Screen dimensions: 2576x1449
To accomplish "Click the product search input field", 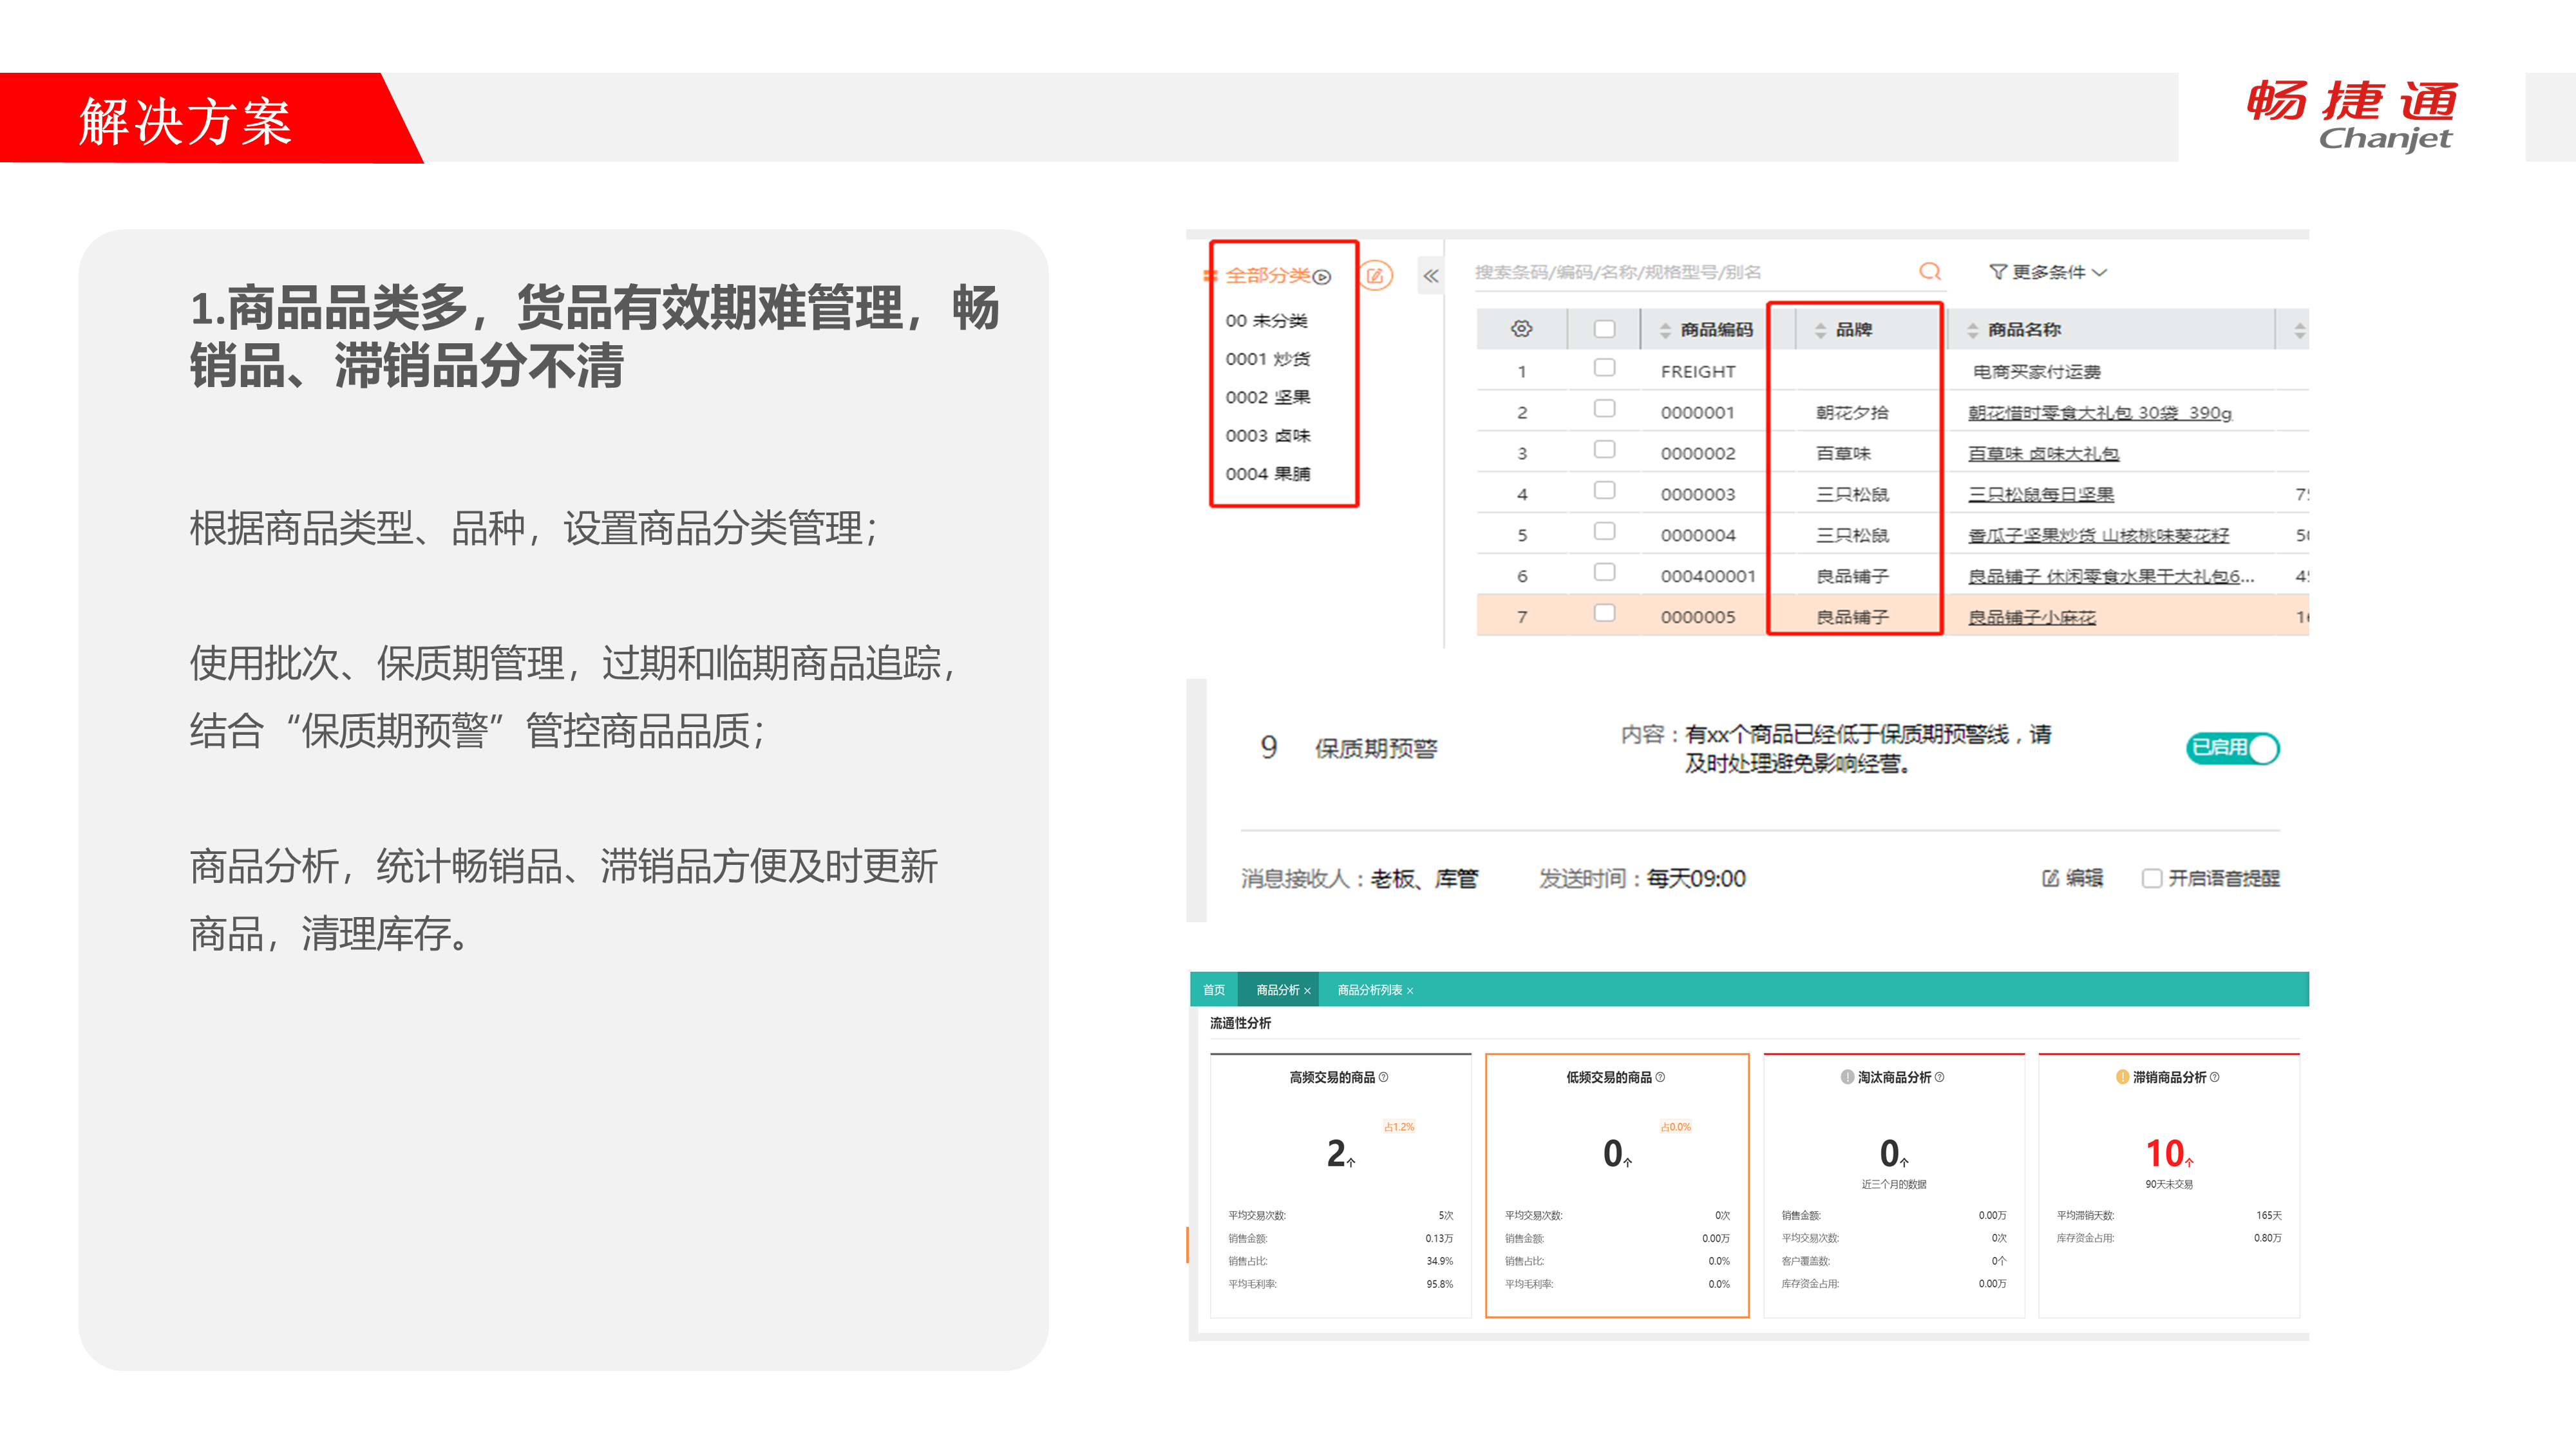I will 1680,272.
